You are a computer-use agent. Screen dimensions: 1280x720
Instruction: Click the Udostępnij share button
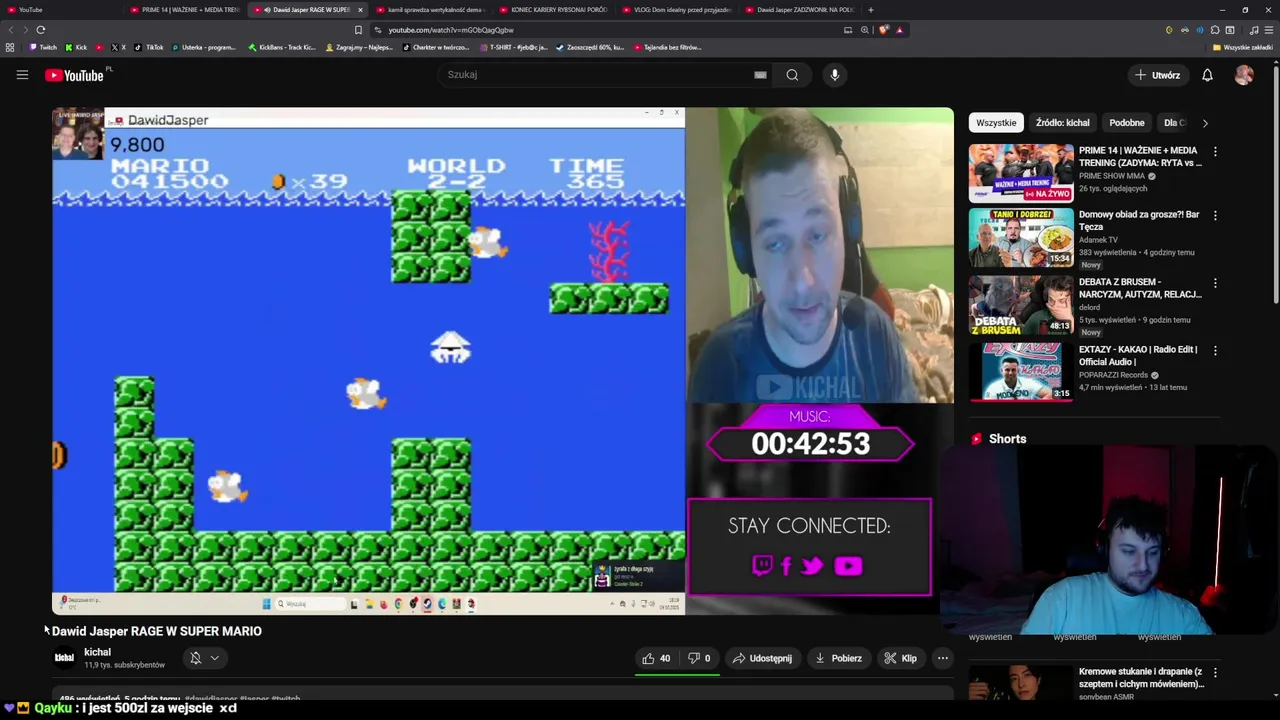[762, 658]
